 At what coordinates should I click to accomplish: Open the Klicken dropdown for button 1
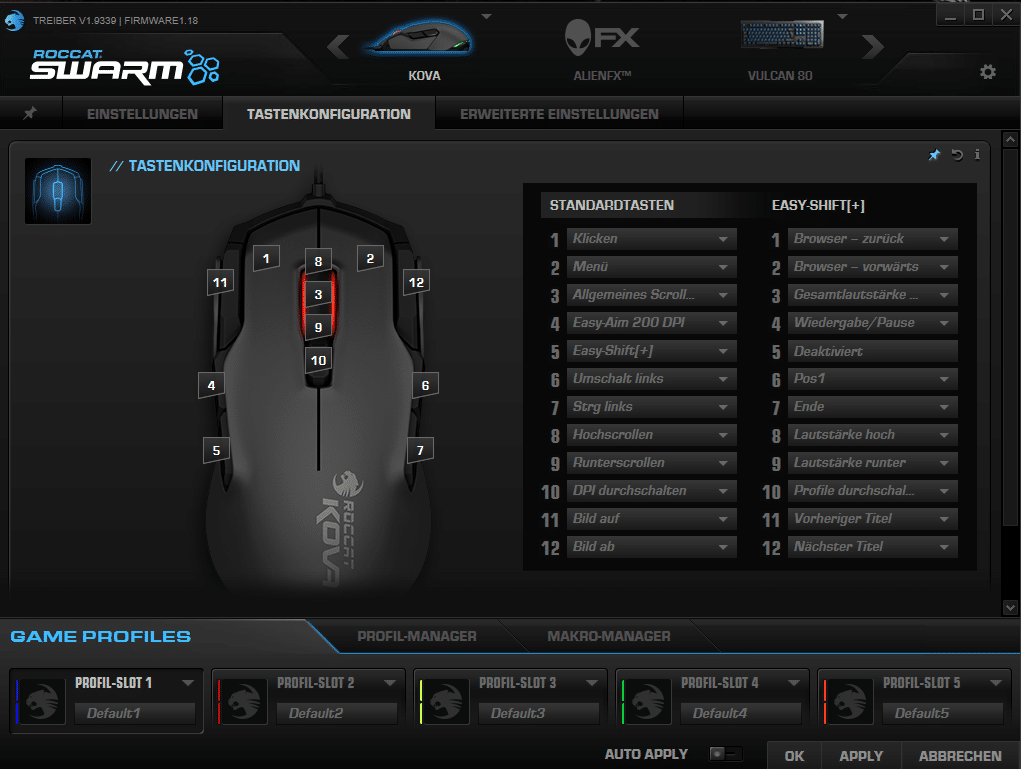722,239
